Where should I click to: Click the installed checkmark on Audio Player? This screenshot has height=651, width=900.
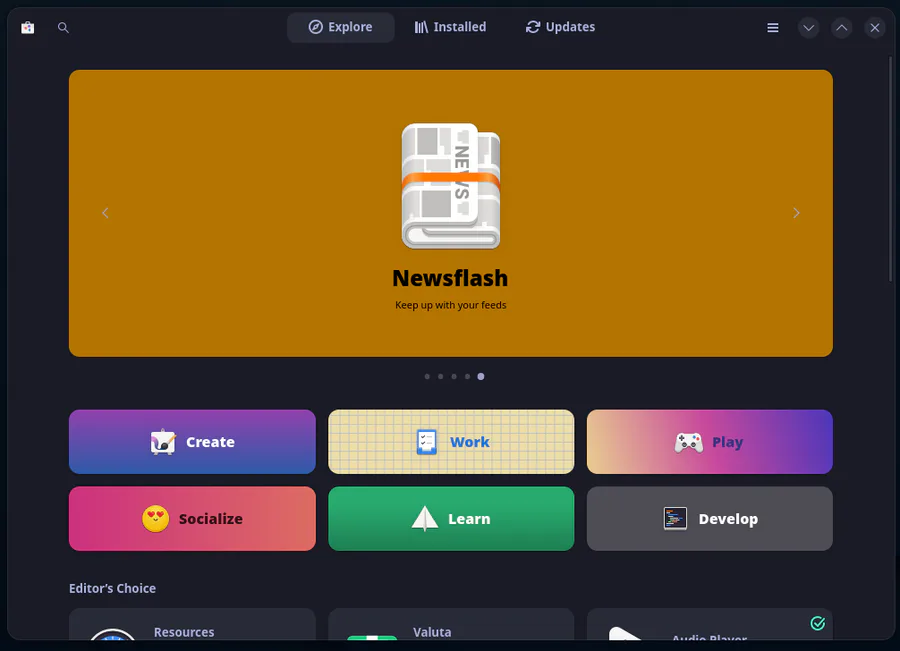(817, 623)
